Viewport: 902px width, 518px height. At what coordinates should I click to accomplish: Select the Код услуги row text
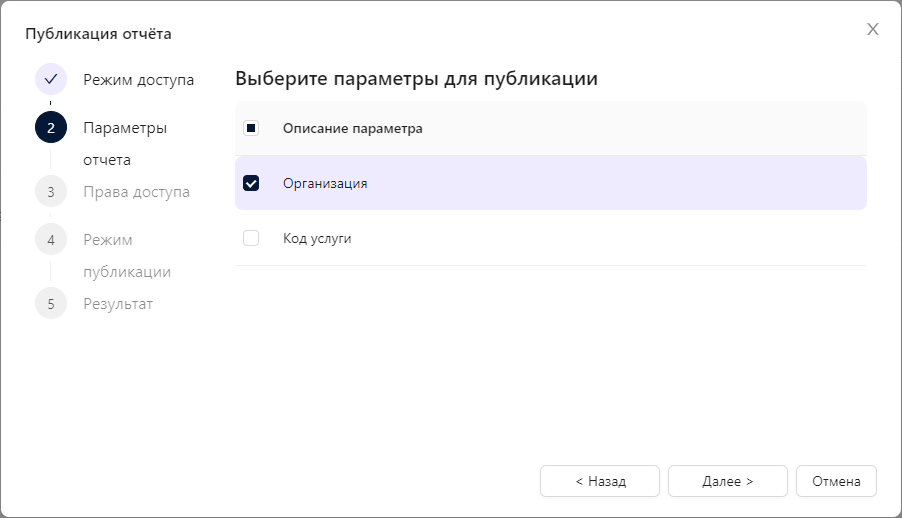tap(317, 238)
